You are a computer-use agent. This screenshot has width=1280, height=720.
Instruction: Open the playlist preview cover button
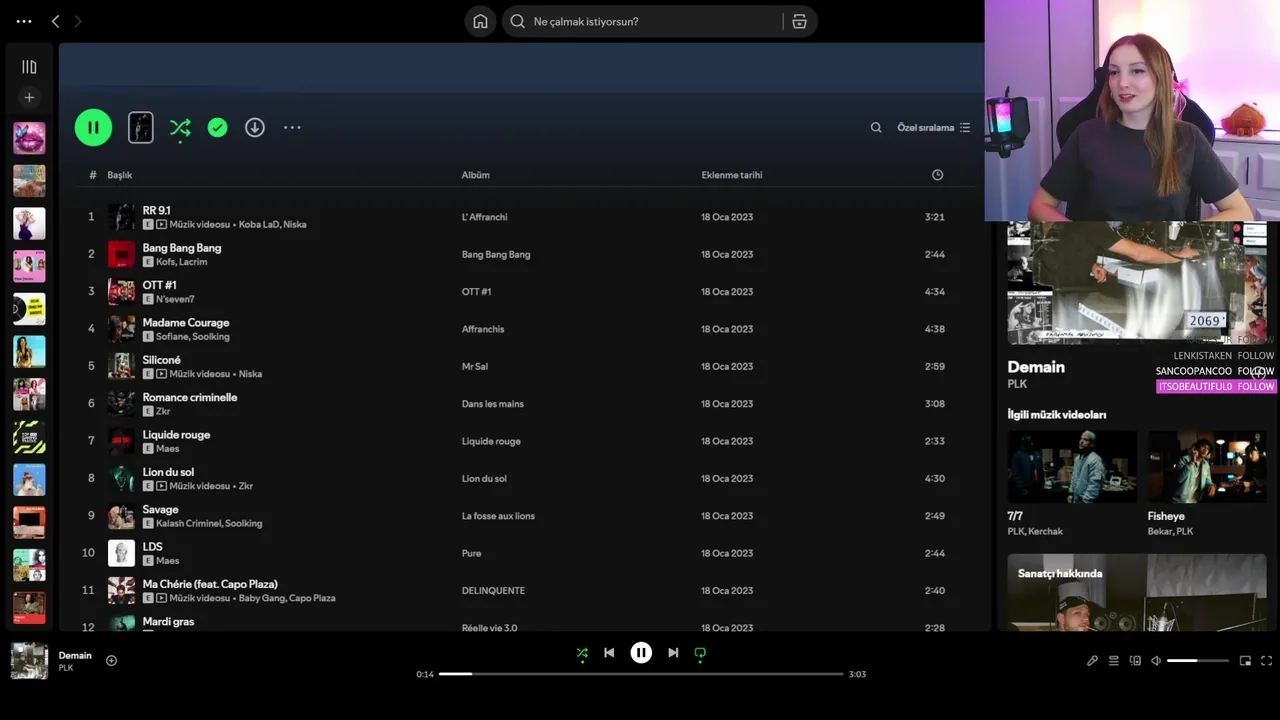pyautogui.click(x=141, y=127)
